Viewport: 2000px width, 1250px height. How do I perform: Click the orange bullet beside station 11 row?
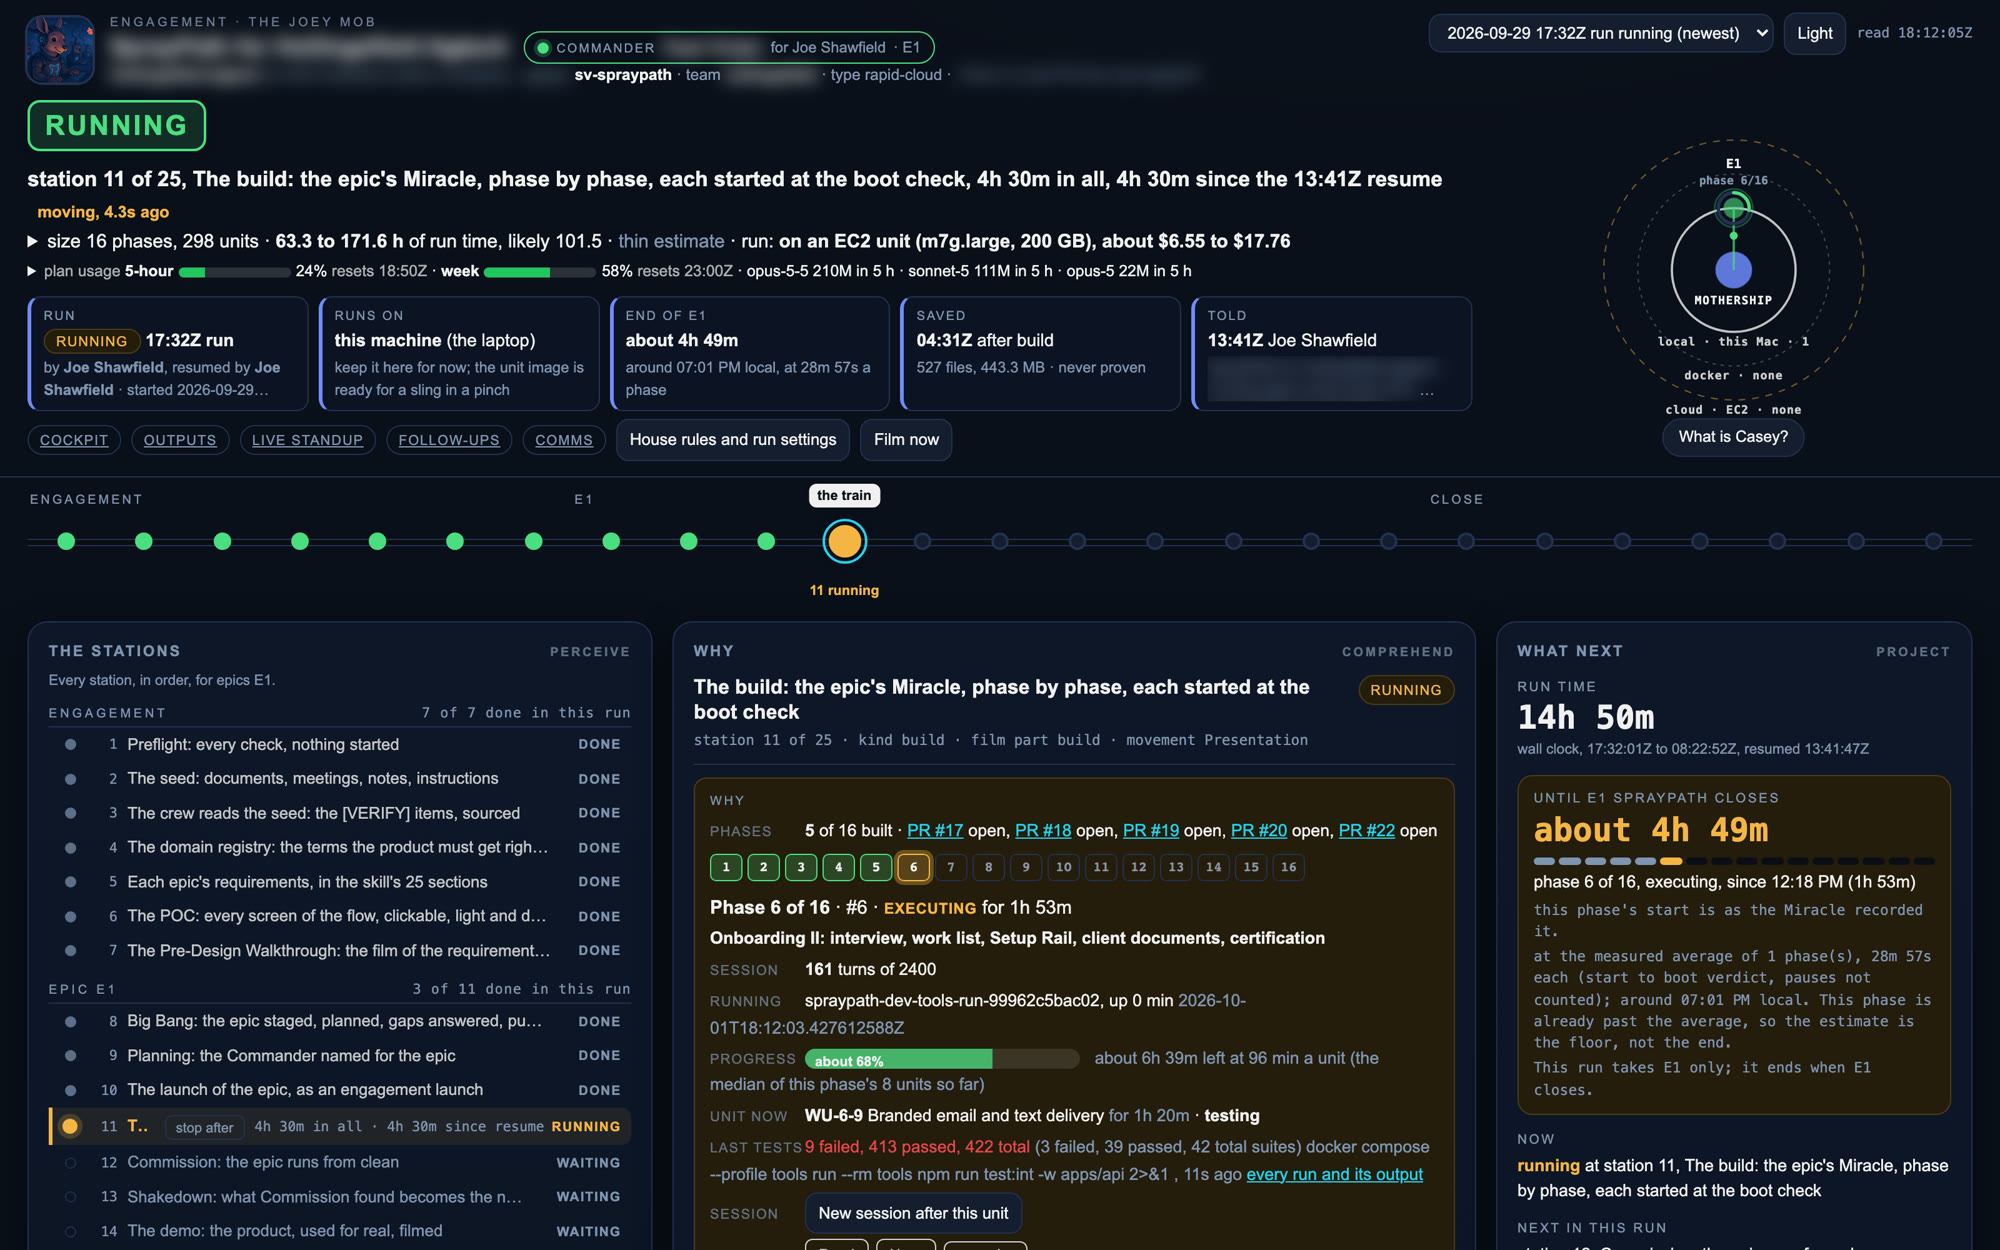click(70, 1126)
